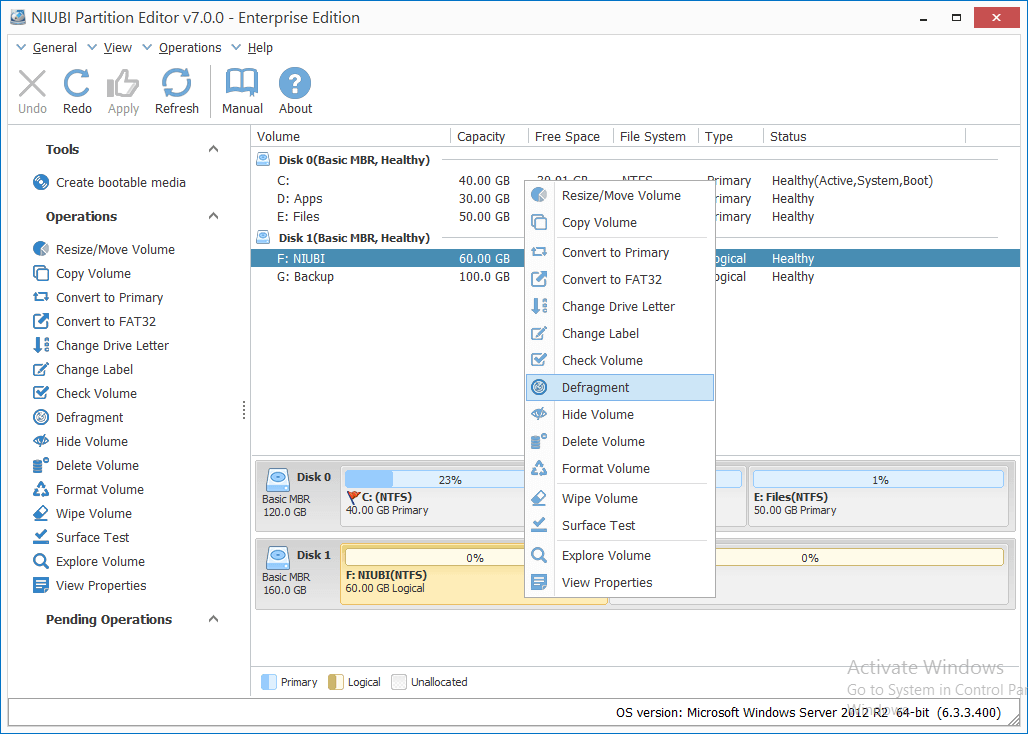
Task: Click E: Files(NTFS) partition block in disk map
Action: pos(878,496)
